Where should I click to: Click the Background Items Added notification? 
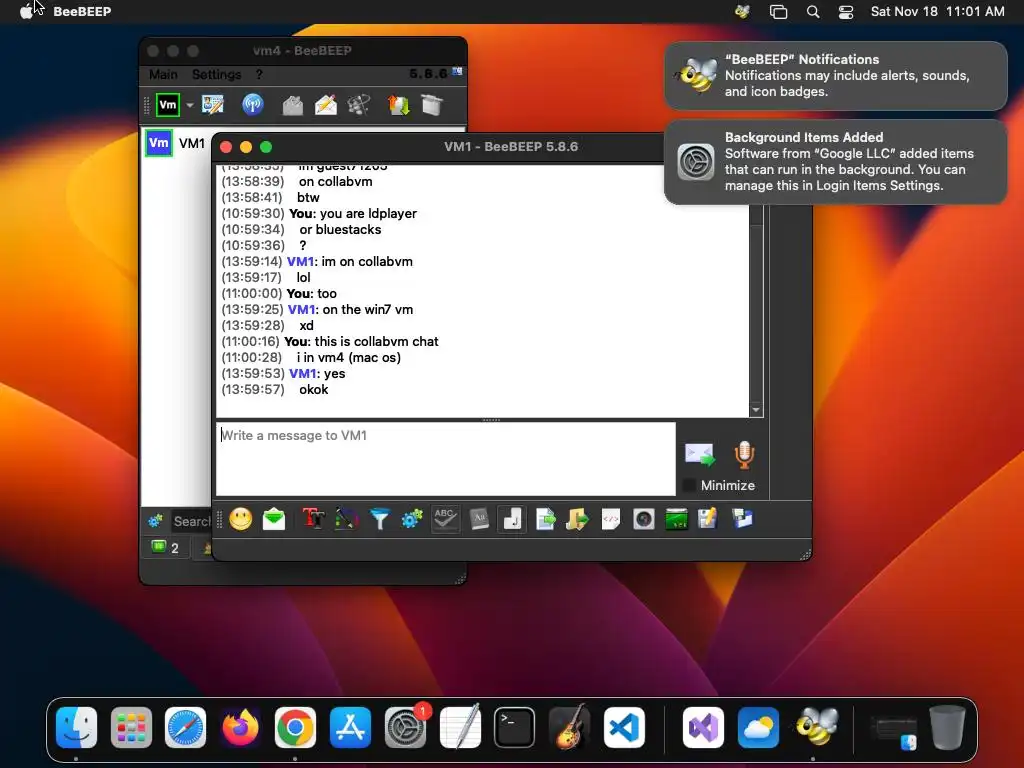(836, 161)
